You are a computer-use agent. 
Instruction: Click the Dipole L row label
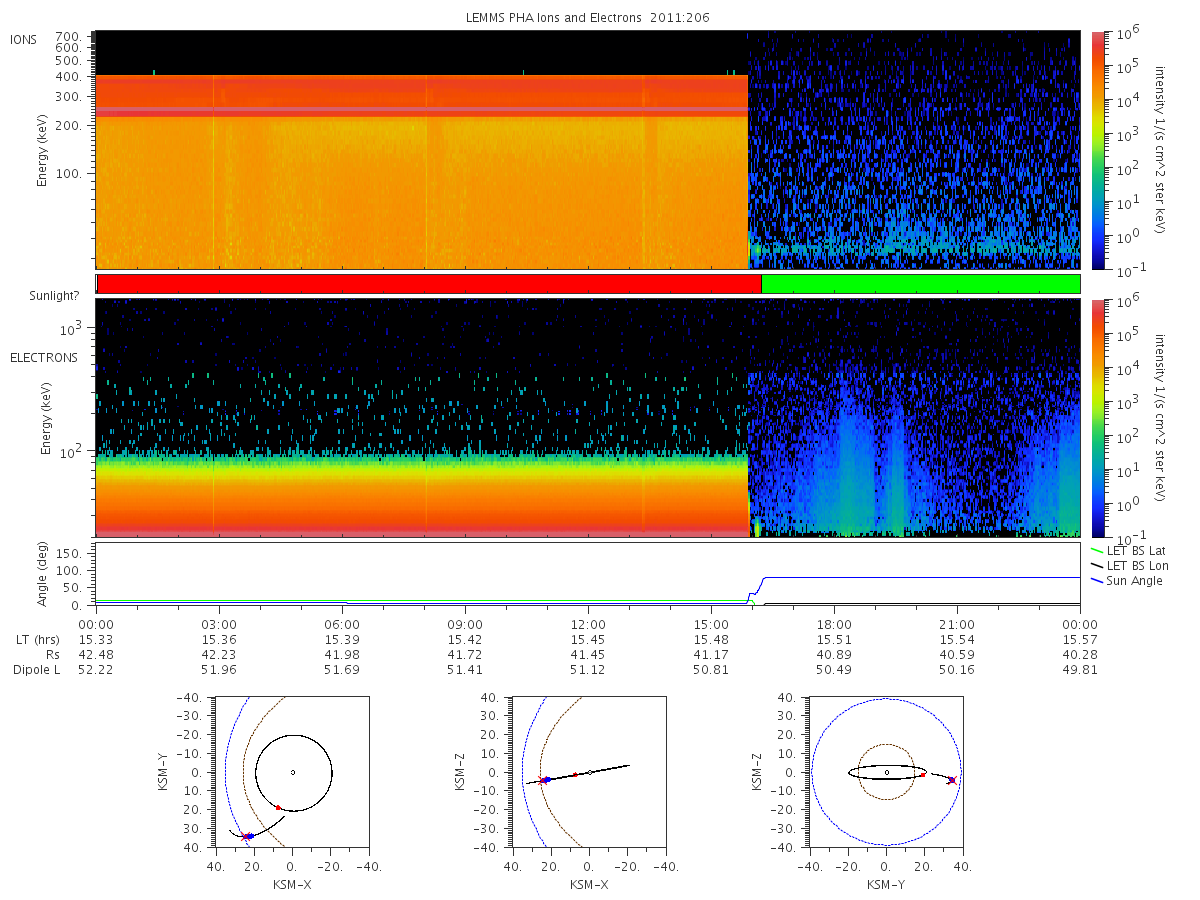(36, 670)
